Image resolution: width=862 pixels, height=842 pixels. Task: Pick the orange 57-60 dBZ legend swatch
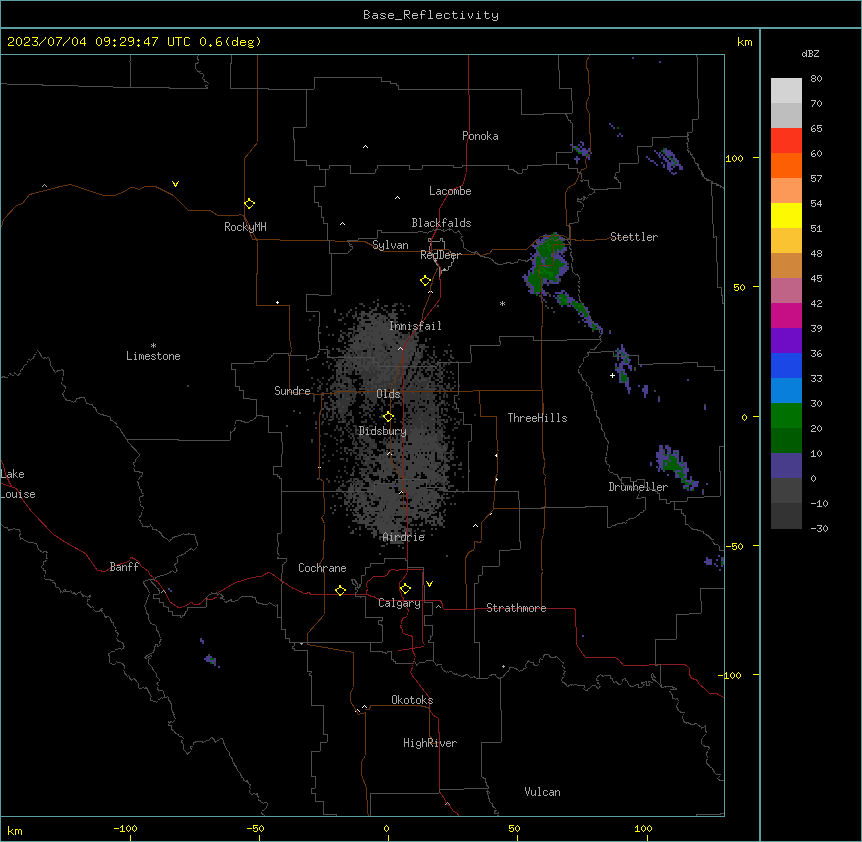point(786,165)
